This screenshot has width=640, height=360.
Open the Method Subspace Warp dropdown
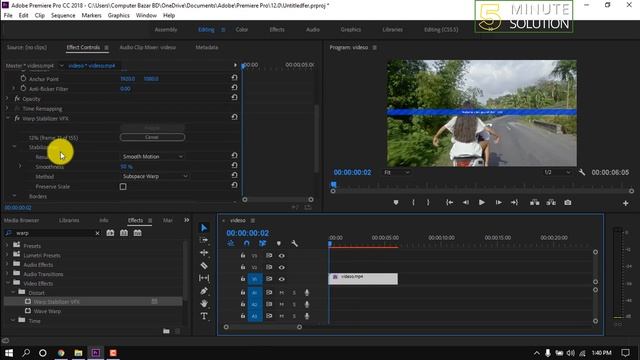point(155,176)
